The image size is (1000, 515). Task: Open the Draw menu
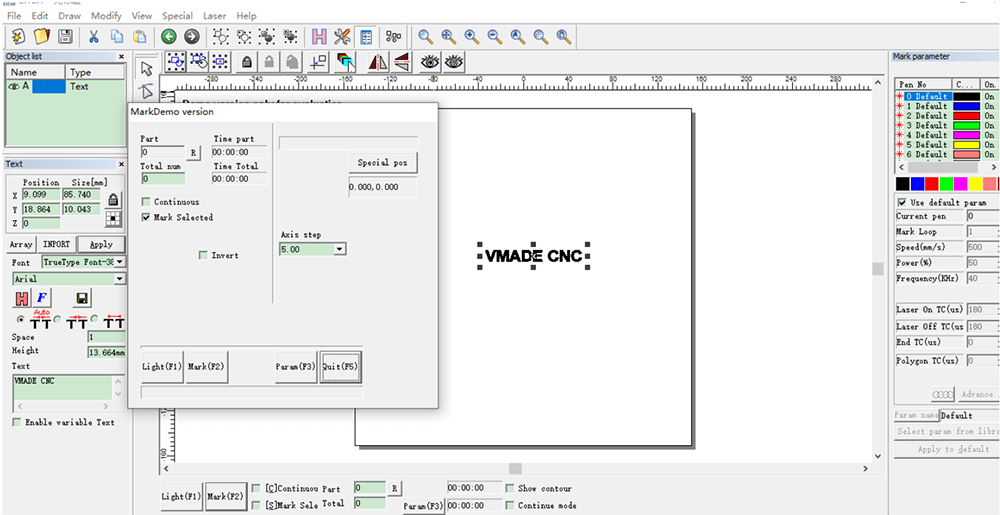pos(70,15)
